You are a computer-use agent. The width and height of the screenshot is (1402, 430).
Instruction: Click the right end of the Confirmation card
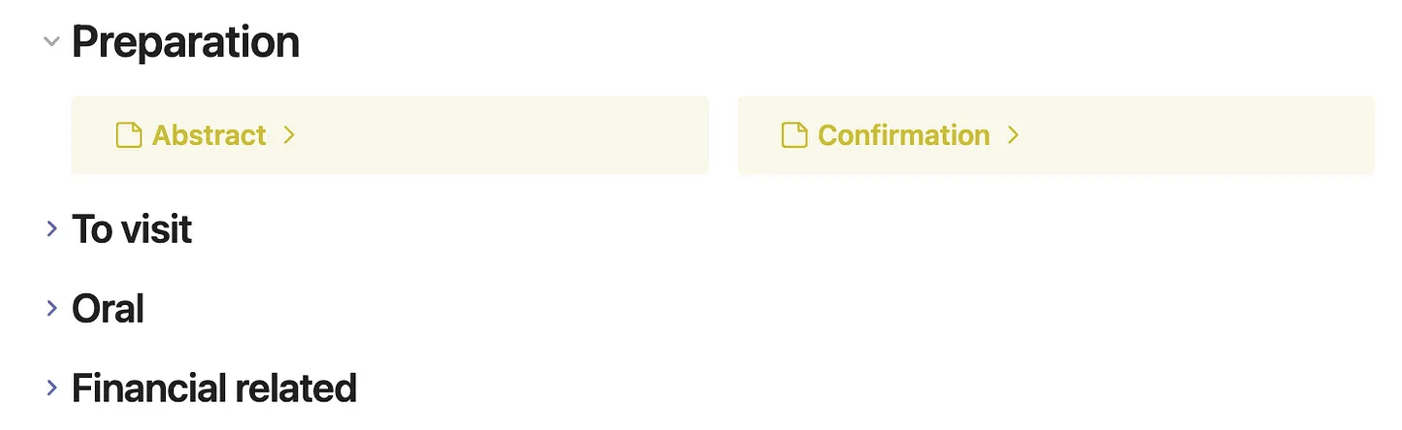click(1356, 135)
